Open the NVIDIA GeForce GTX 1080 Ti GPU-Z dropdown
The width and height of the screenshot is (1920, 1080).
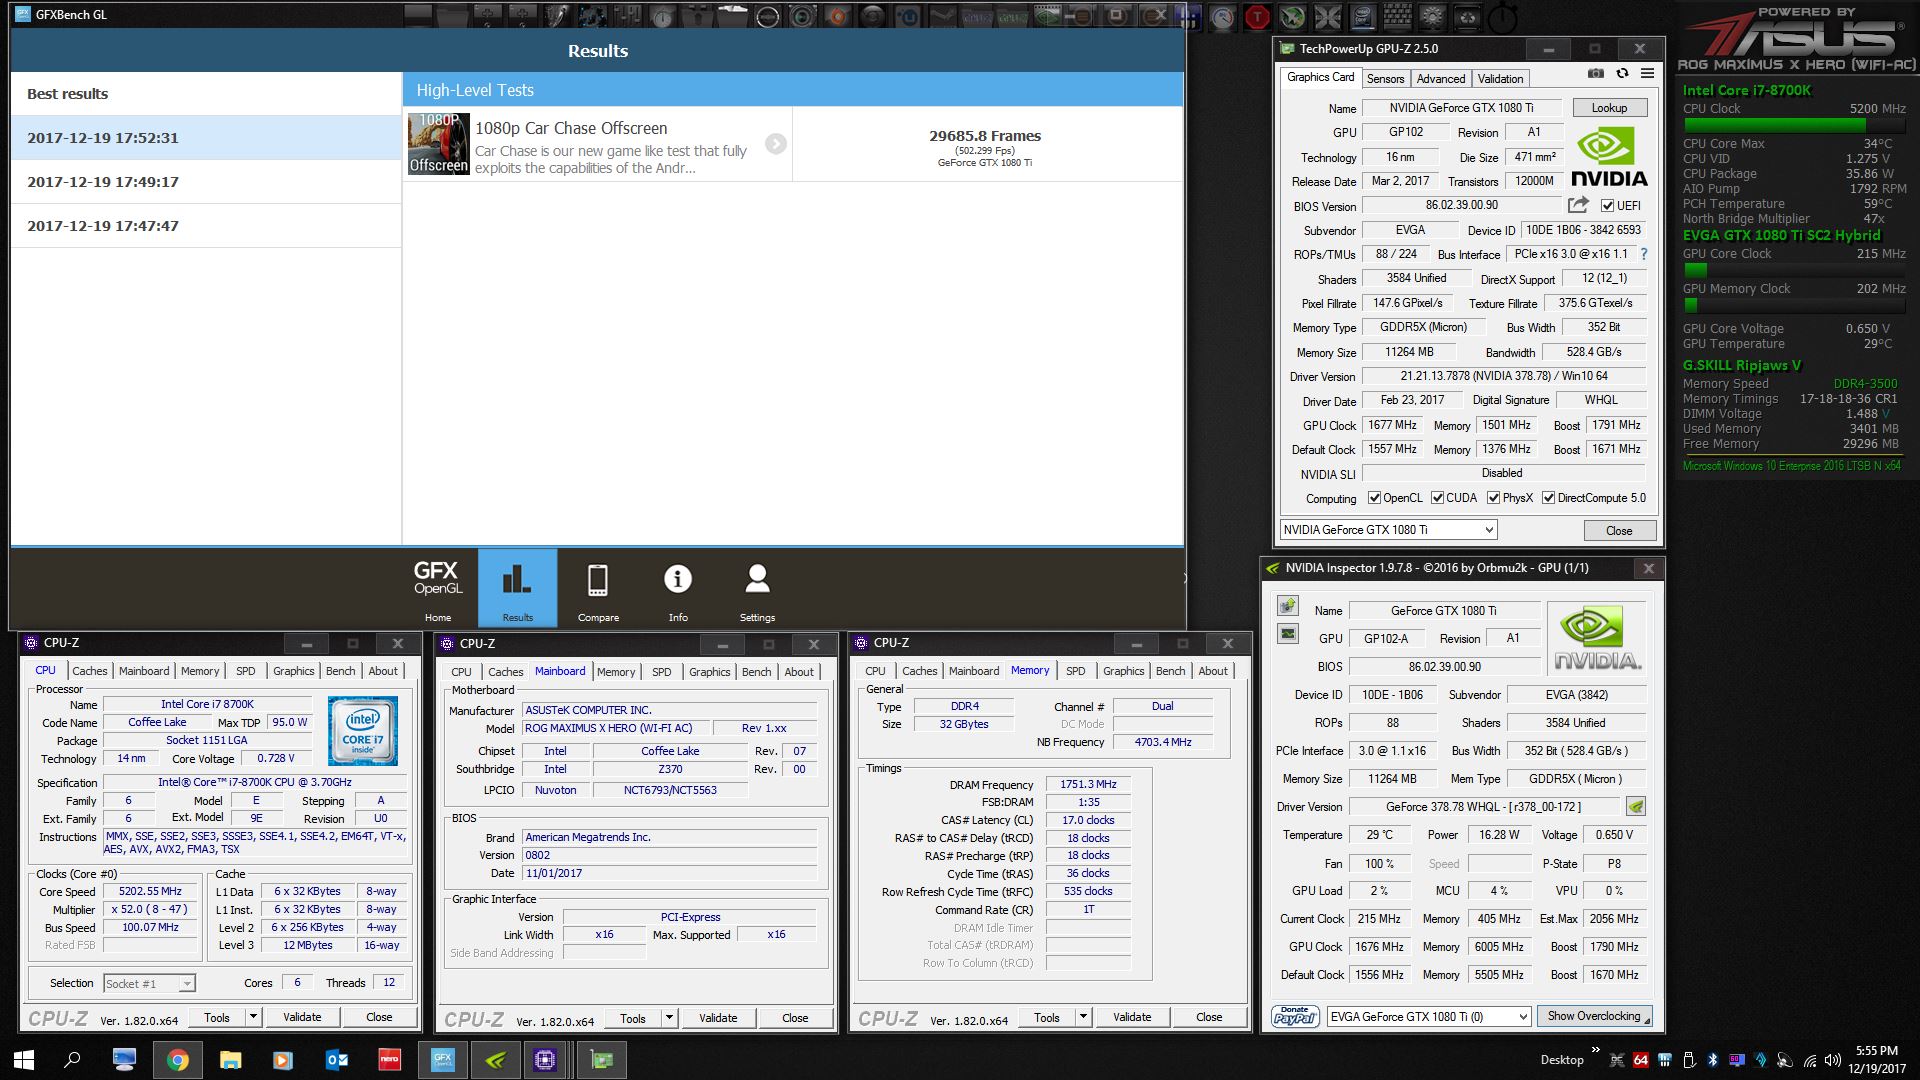coord(1489,530)
